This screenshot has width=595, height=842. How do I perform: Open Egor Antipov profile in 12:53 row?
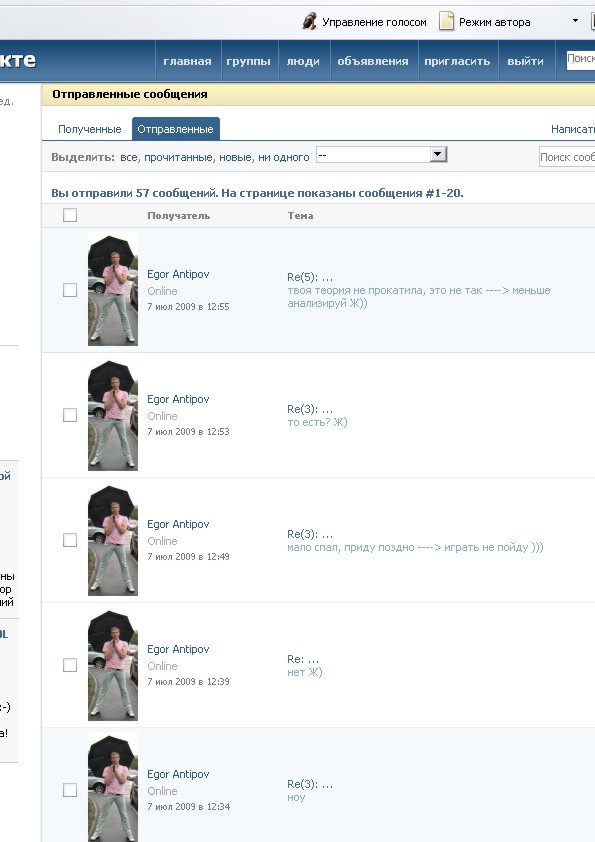[178, 400]
